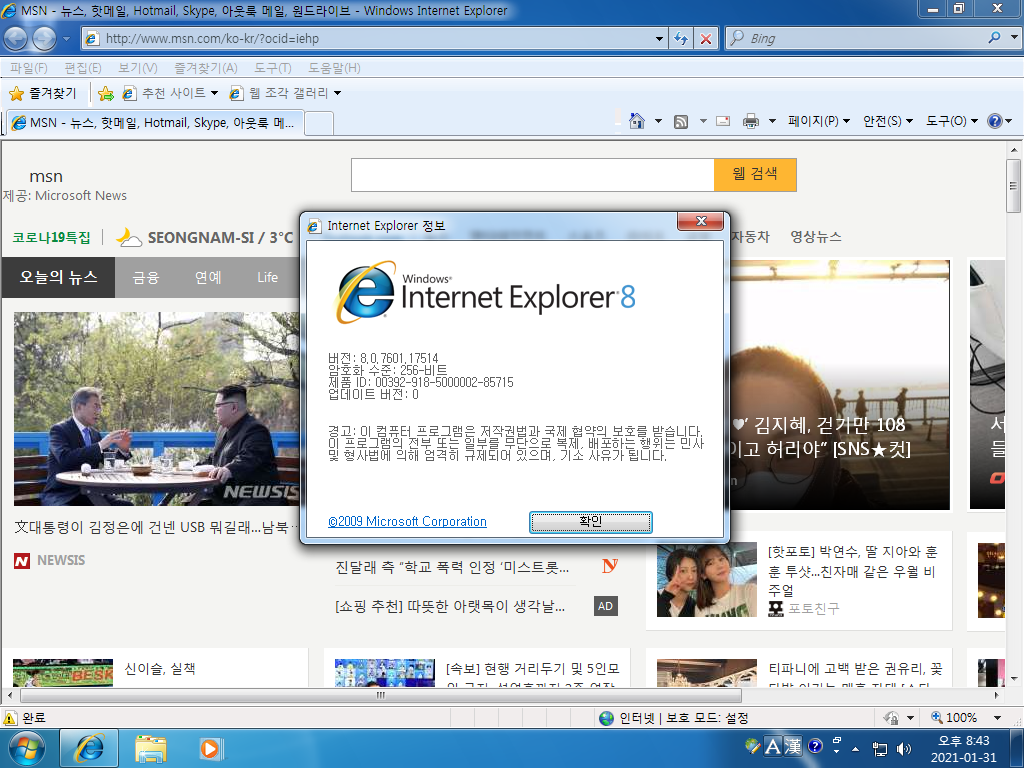Image resolution: width=1024 pixels, height=768 pixels.
Task: Click the 확인 button in the dialog
Action: [590, 522]
